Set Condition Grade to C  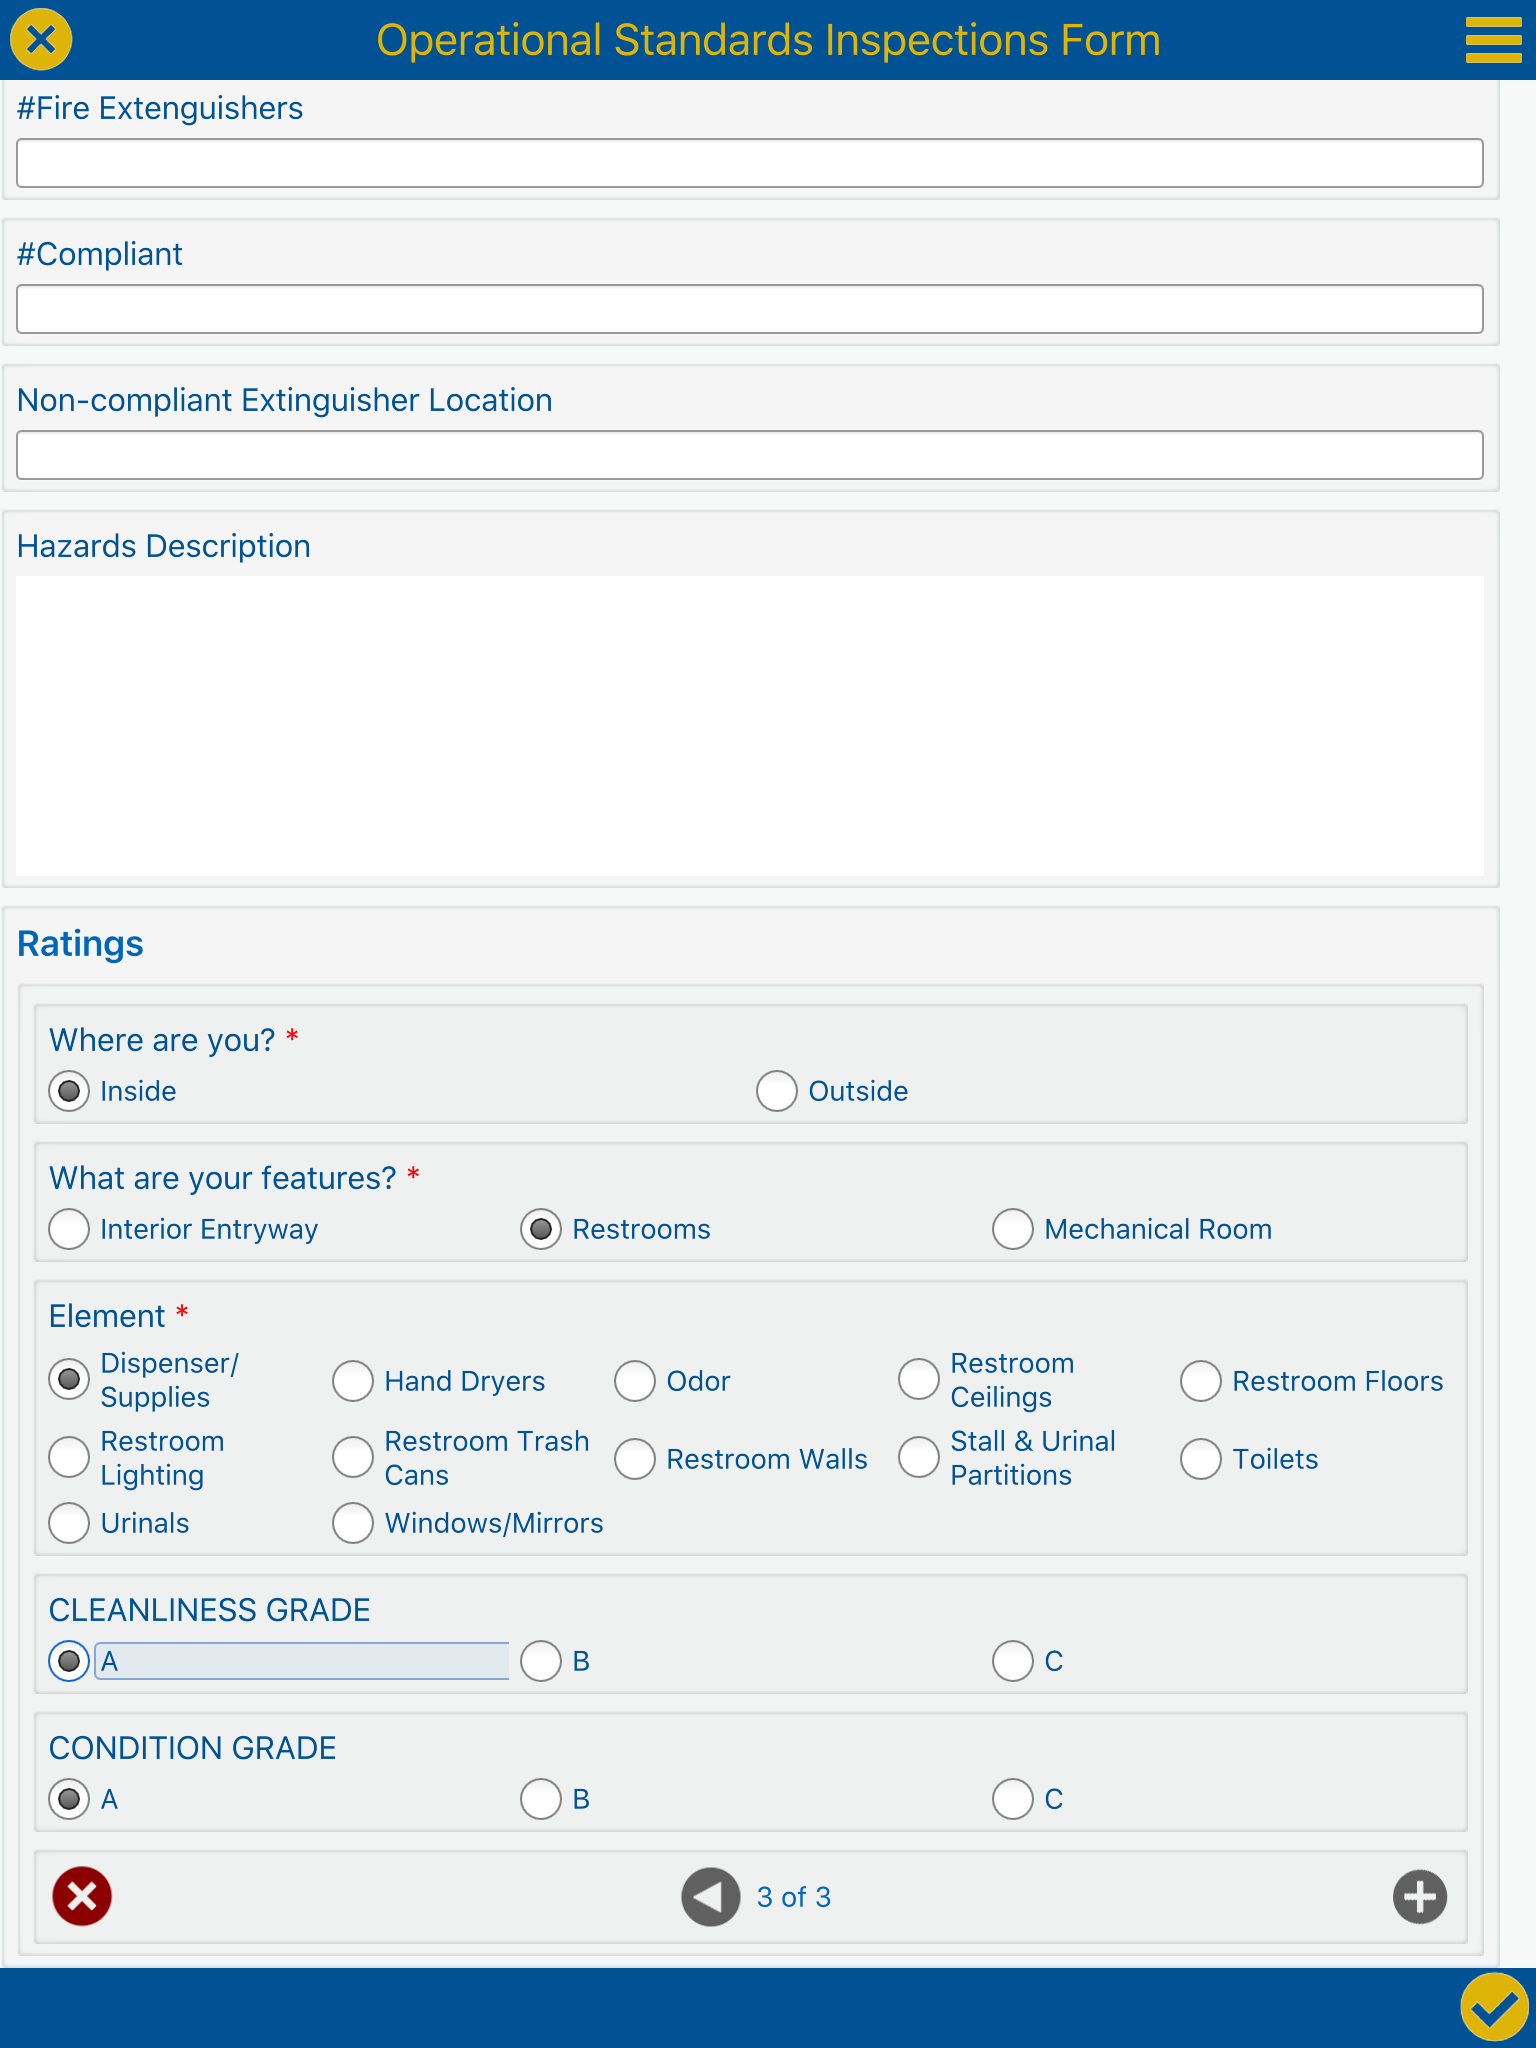pos(1013,1799)
